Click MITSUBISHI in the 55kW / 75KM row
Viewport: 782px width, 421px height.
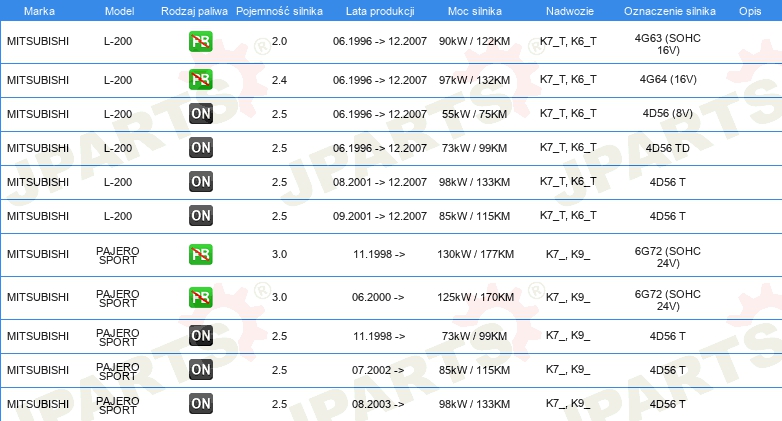point(38,114)
